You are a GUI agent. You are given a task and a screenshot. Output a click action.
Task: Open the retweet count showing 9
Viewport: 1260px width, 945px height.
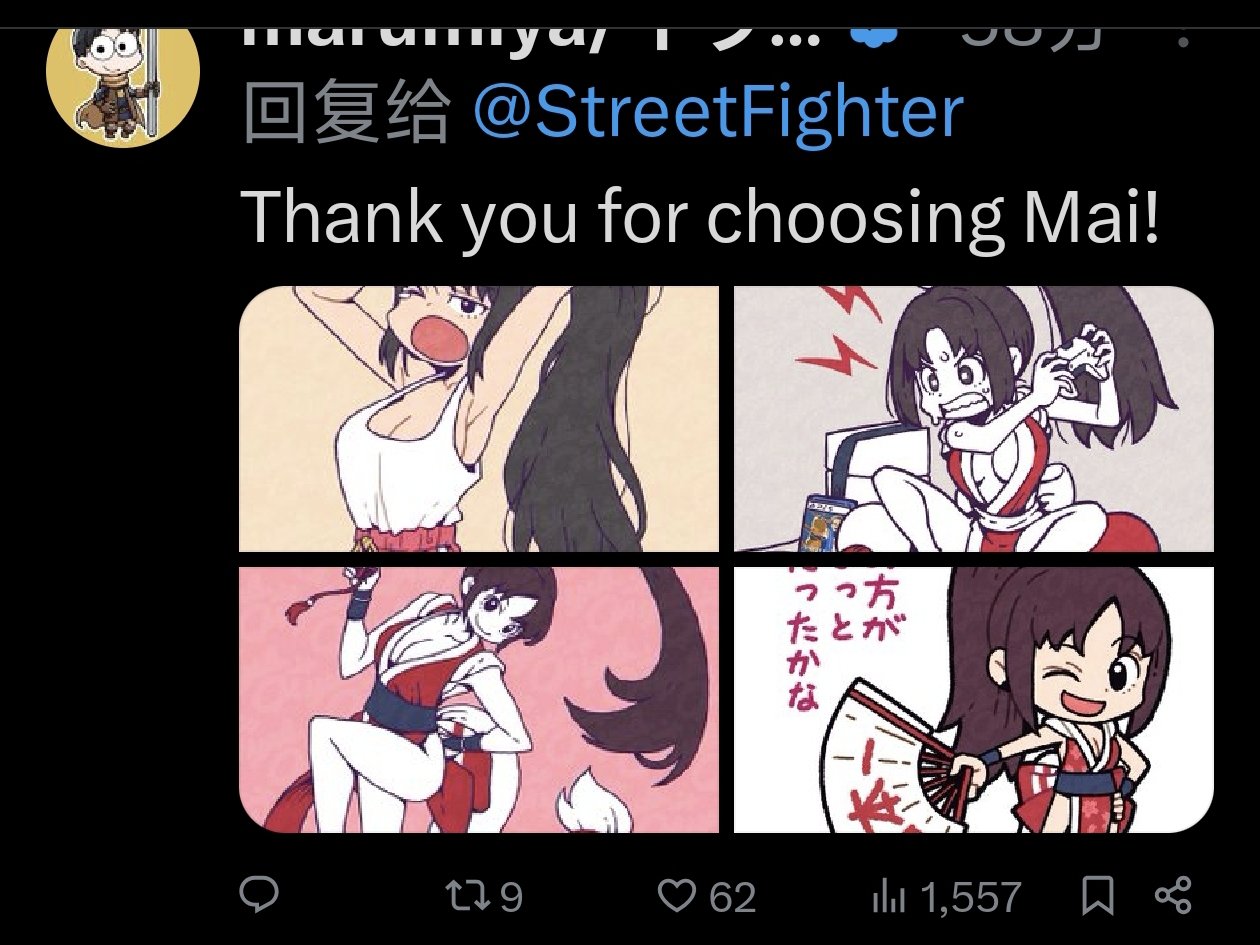(x=511, y=897)
